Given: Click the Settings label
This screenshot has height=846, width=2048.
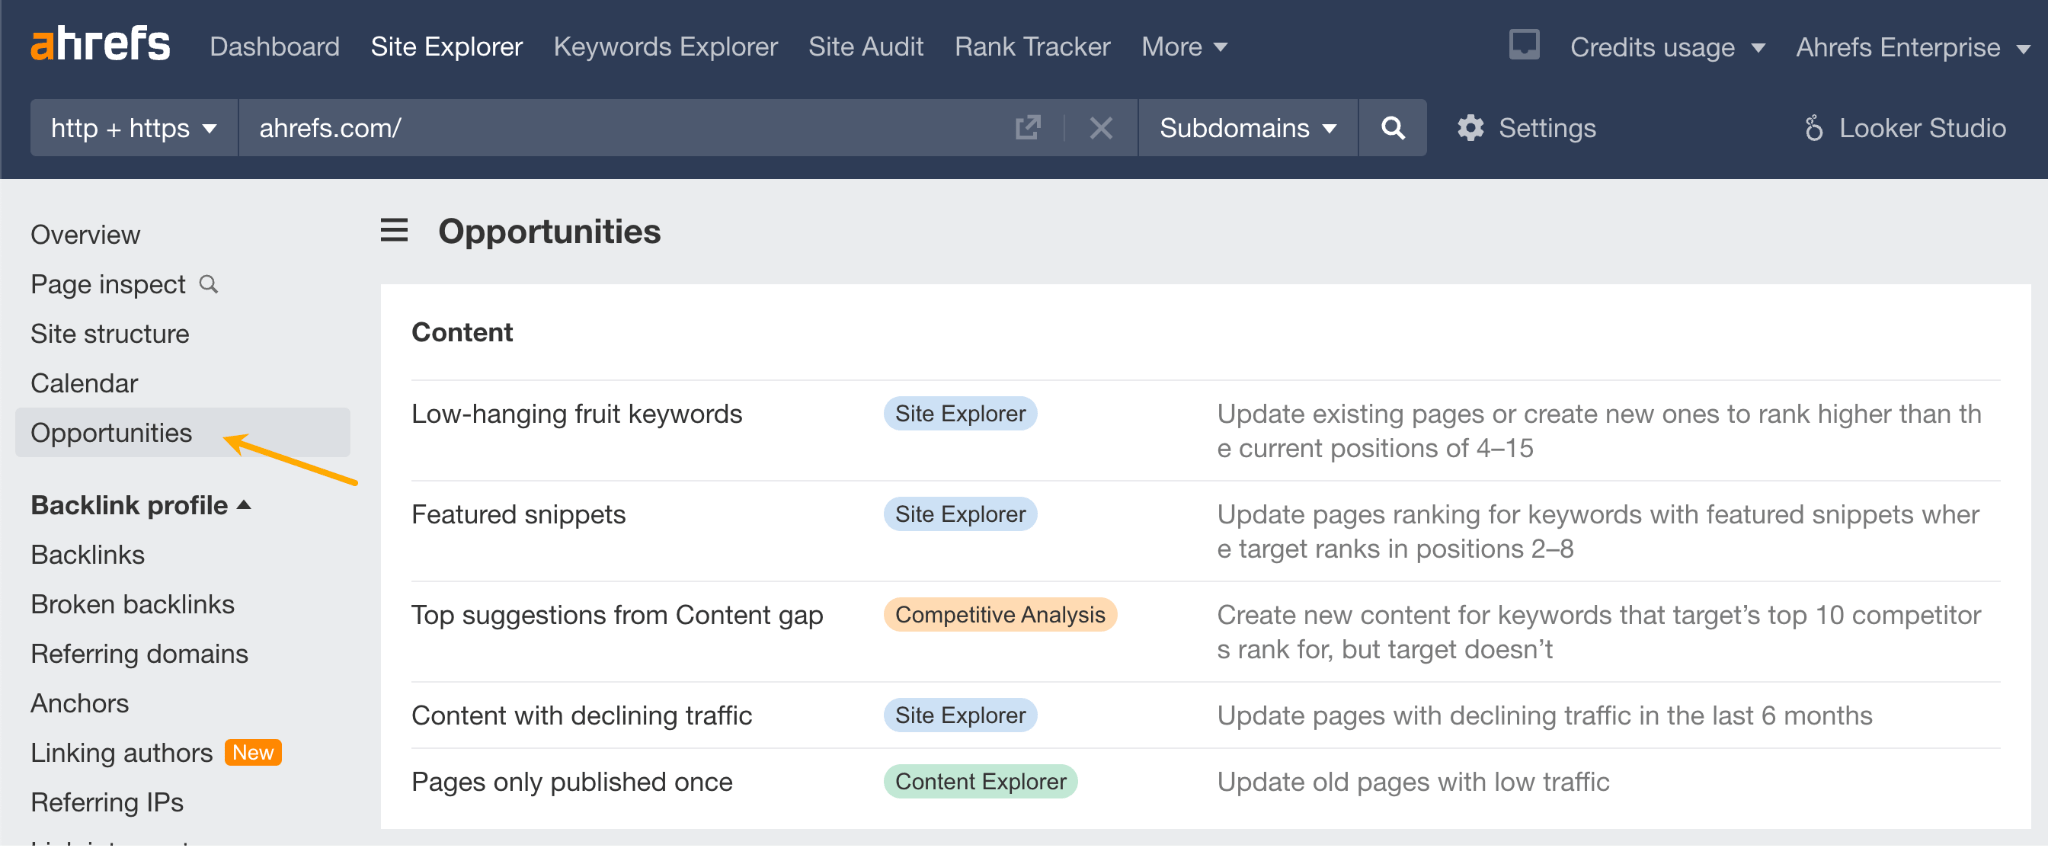Looking at the screenshot, I should tap(1547, 128).
